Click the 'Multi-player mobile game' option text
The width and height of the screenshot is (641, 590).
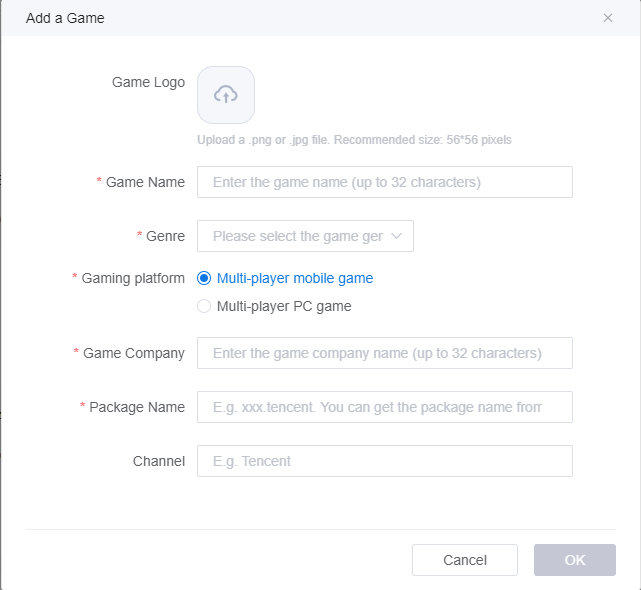(x=294, y=278)
